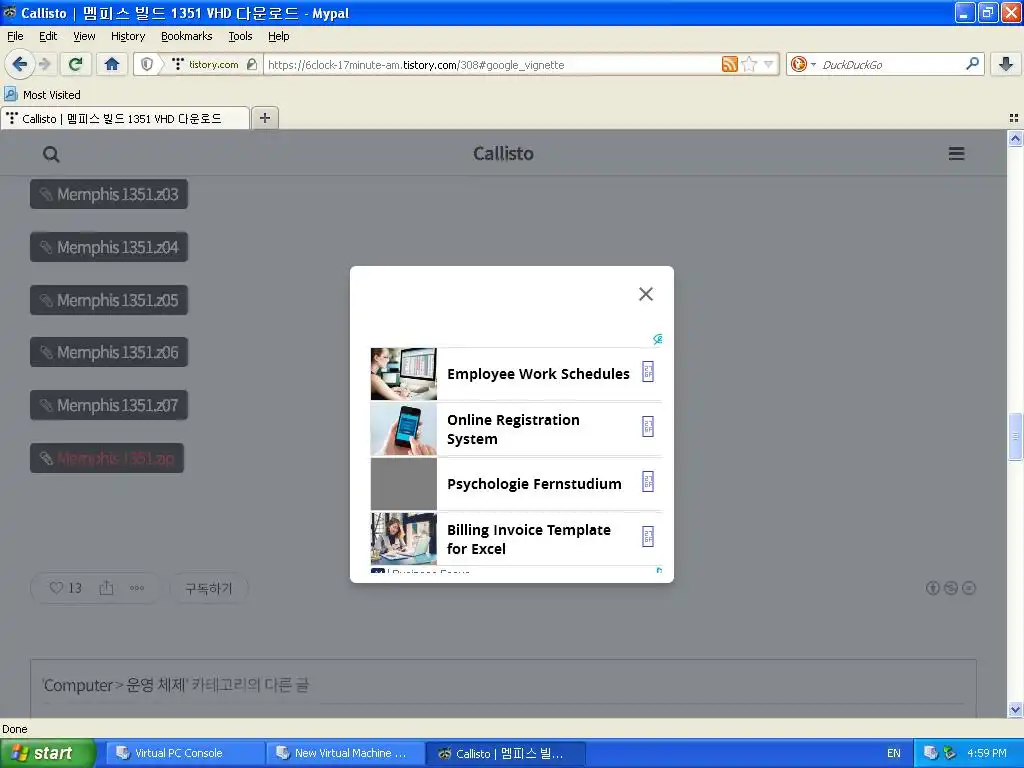Viewport: 1024px width, 768px height.
Task: Click the blog search magnifier icon
Action: pos(51,154)
